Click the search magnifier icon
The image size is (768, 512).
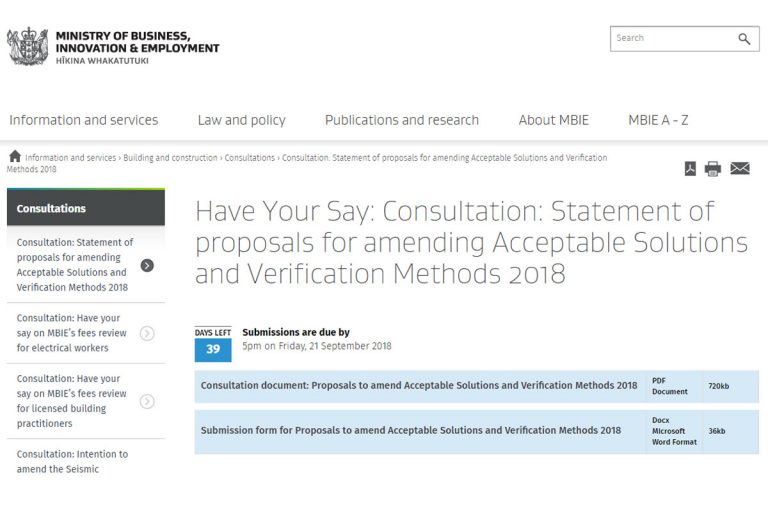tap(744, 39)
